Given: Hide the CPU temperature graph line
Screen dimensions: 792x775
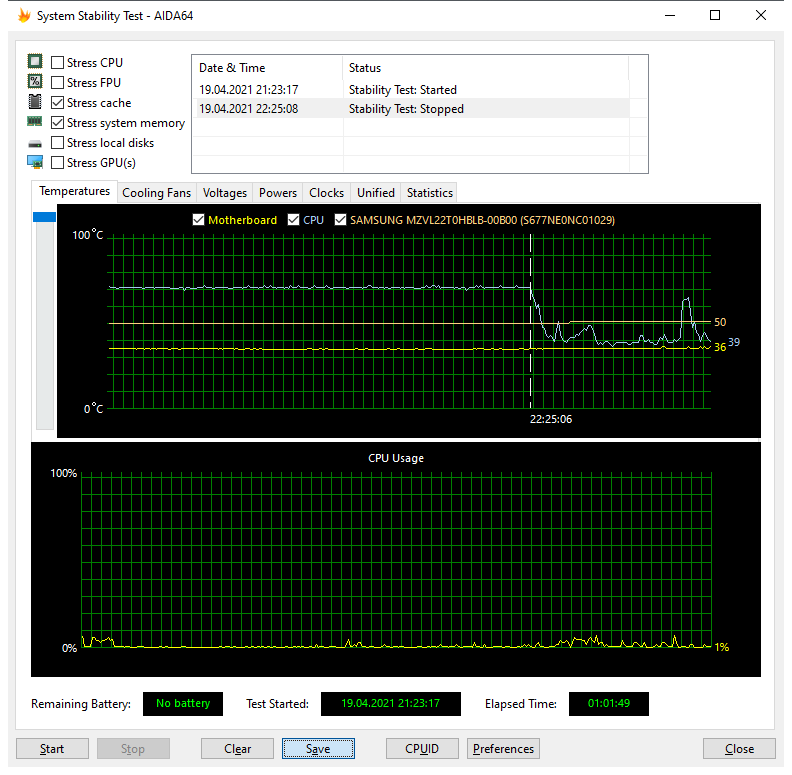Looking at the screenshot, I should [293, 220].
